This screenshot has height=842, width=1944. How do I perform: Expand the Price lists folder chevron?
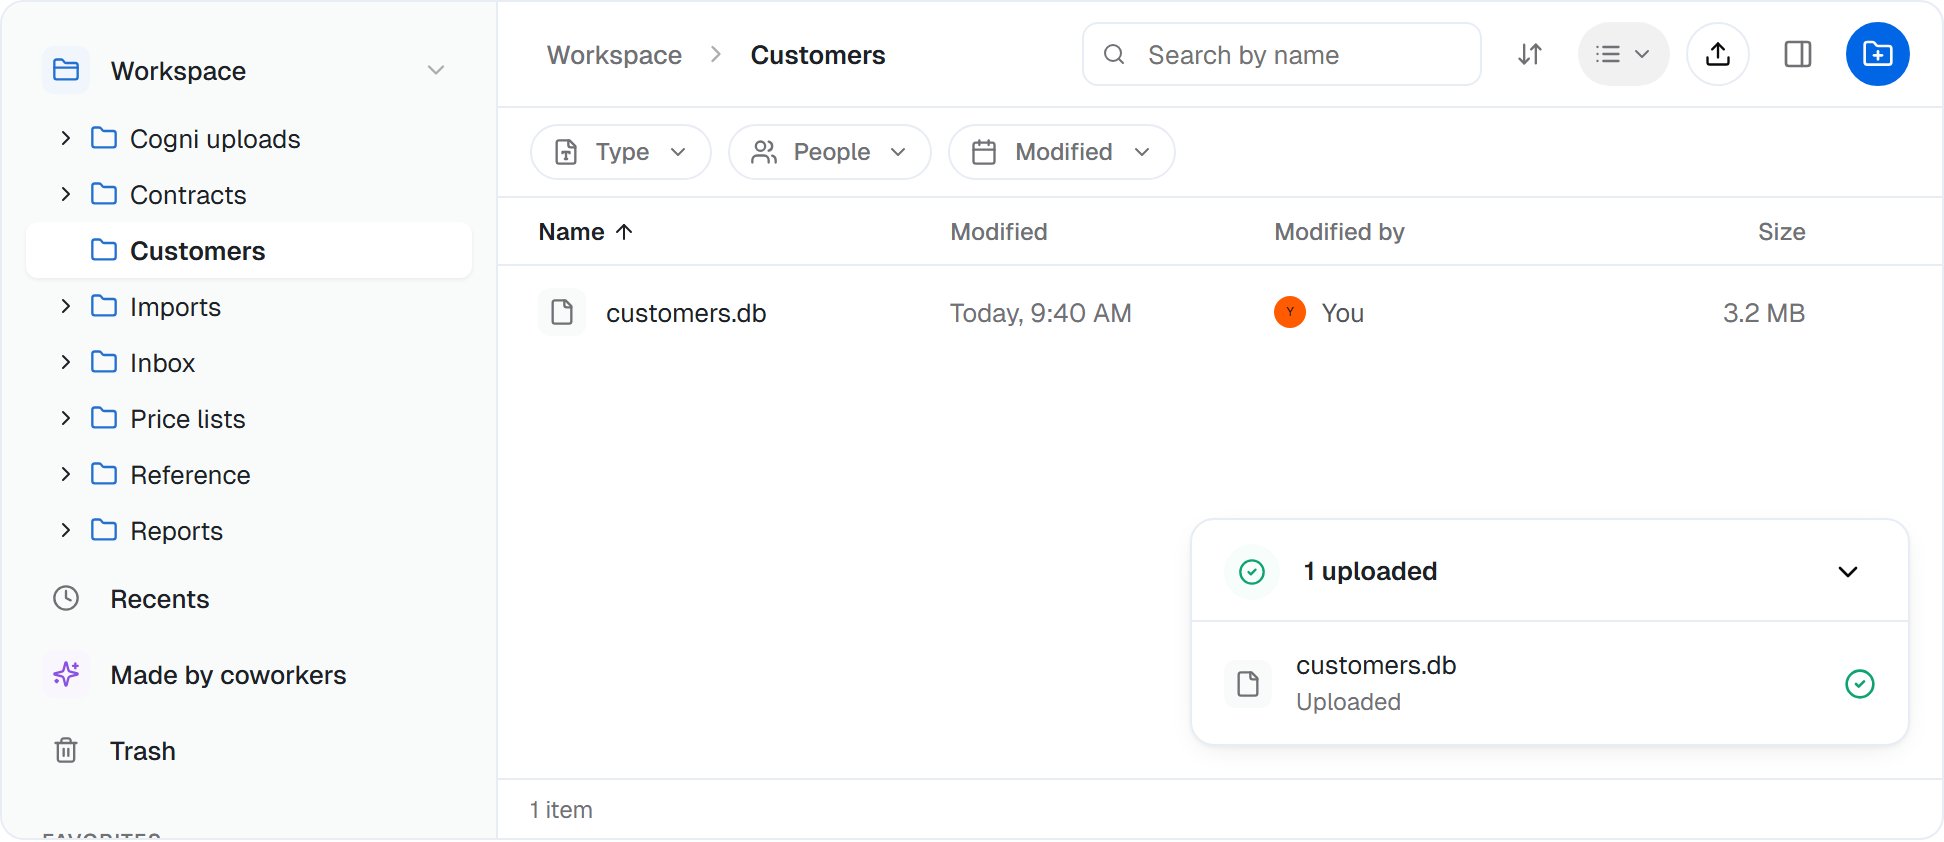click(66, 418)
